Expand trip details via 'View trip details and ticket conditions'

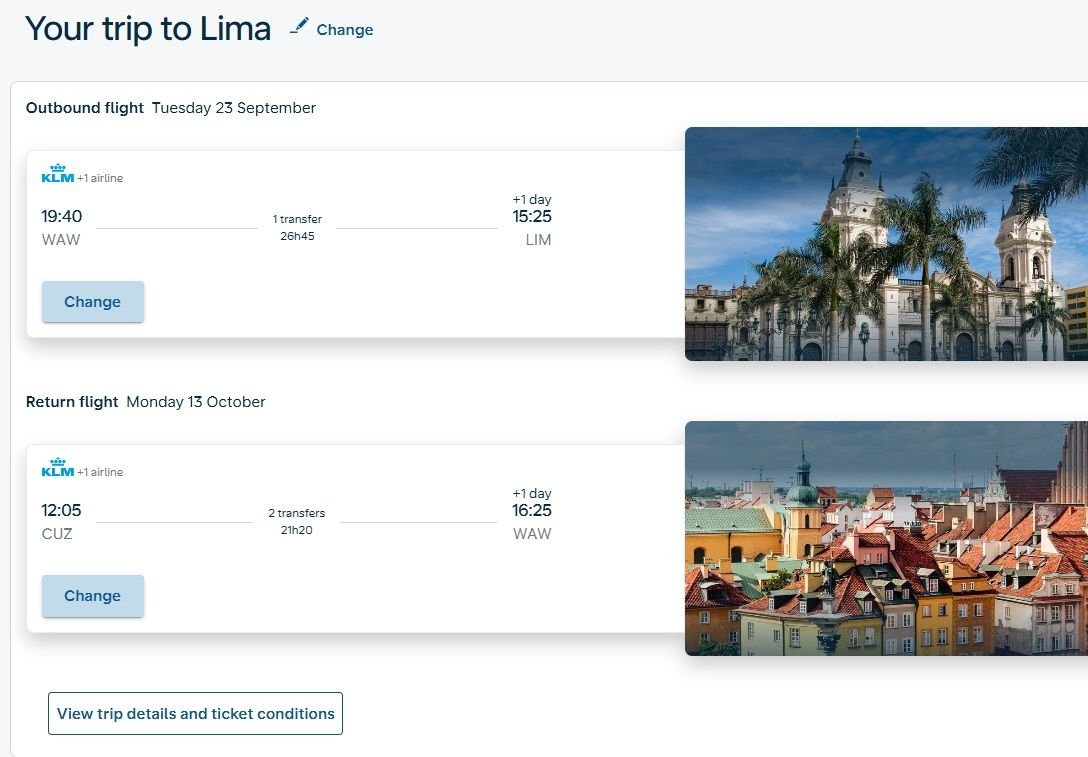point(195,713)
